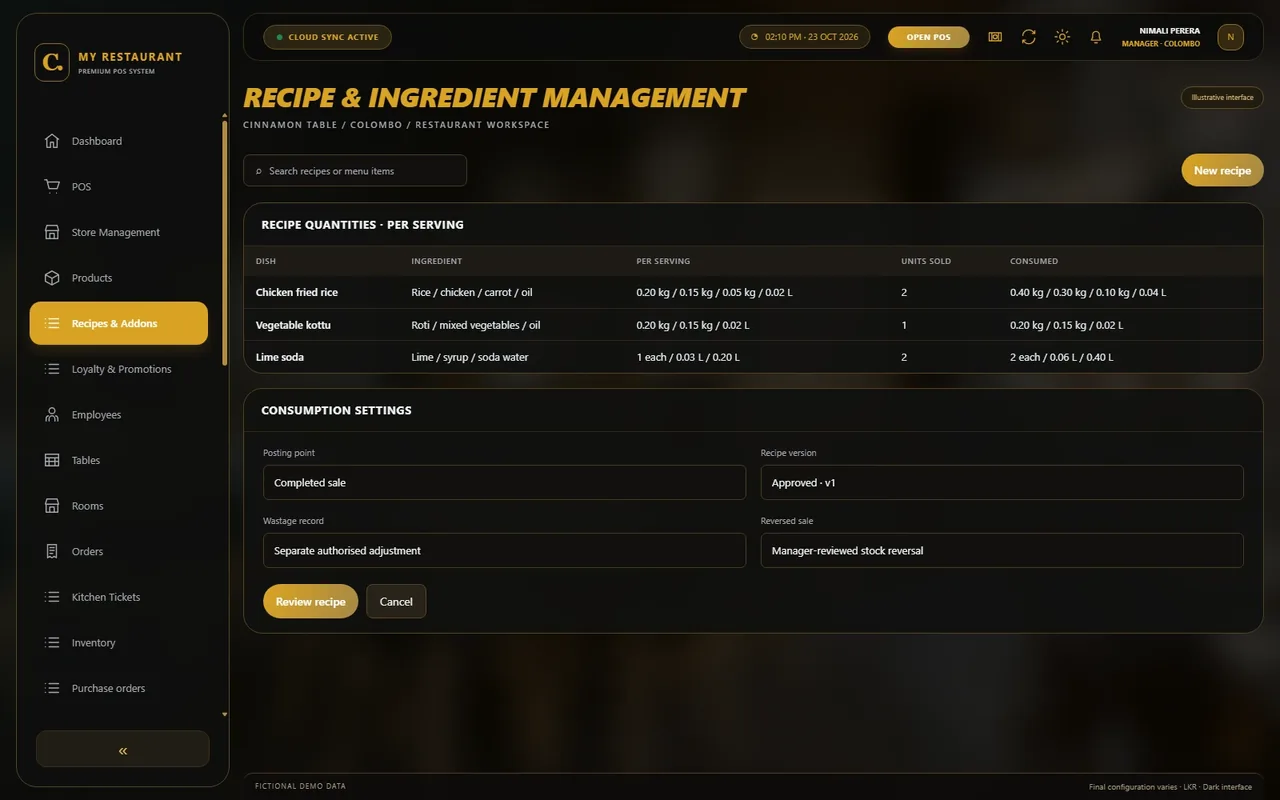Image resolution: width=1280 pixels, height=800 pixels.
Task: Click the Loyalty & Promotions list icon
Action: (52, 369)
